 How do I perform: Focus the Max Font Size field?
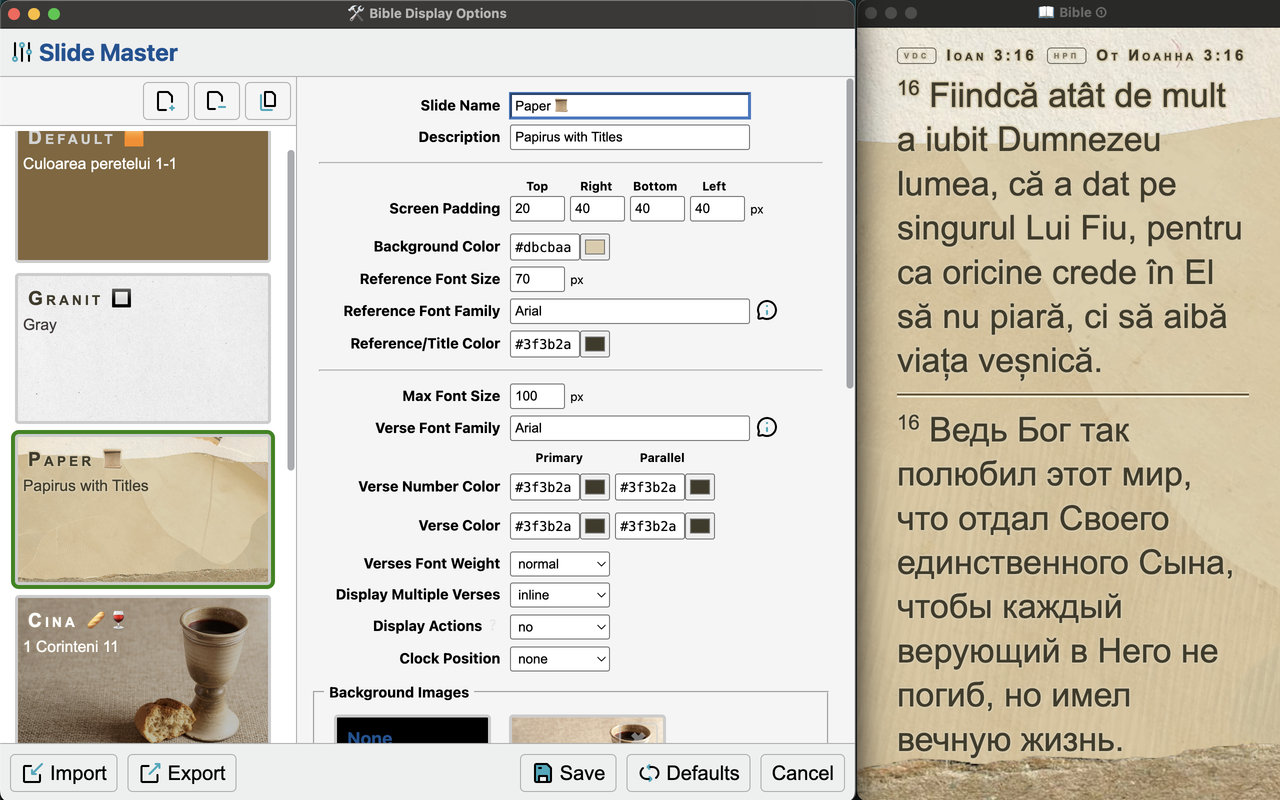pyautogui.click(x=537, y=396)
